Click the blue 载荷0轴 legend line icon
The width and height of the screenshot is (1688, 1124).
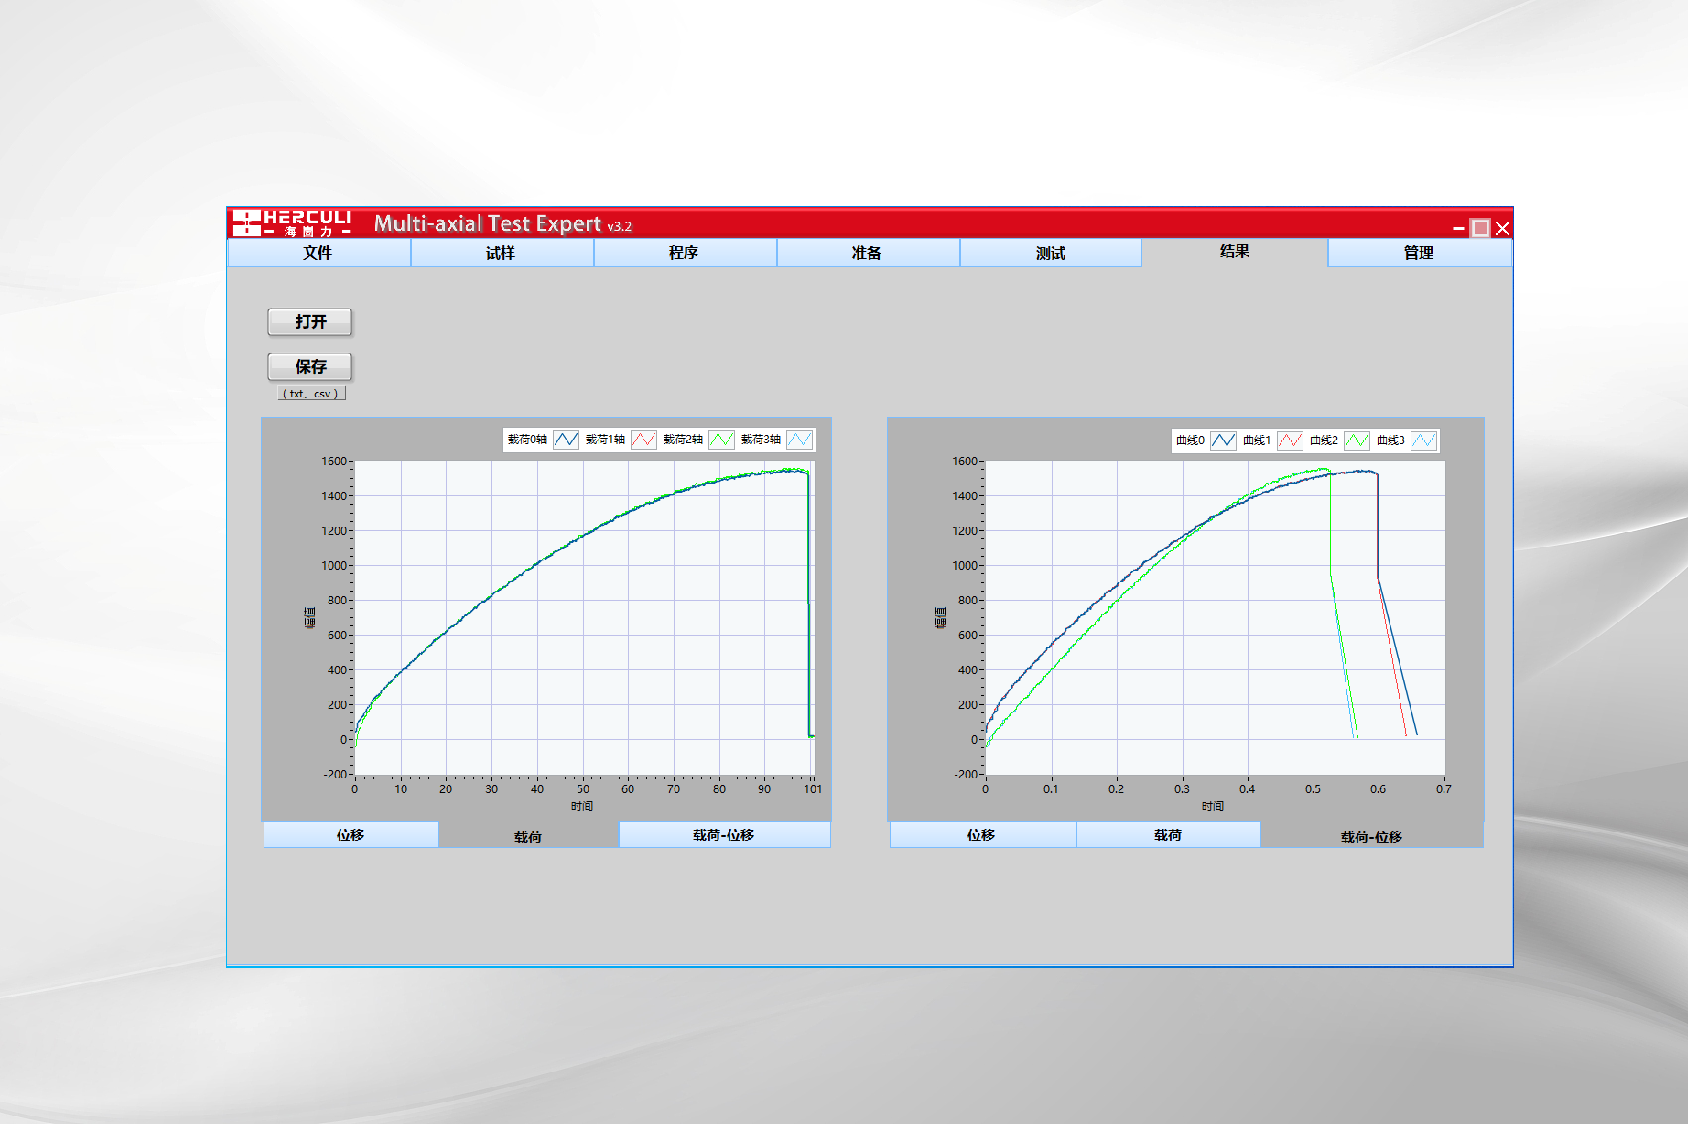(566, 440)
